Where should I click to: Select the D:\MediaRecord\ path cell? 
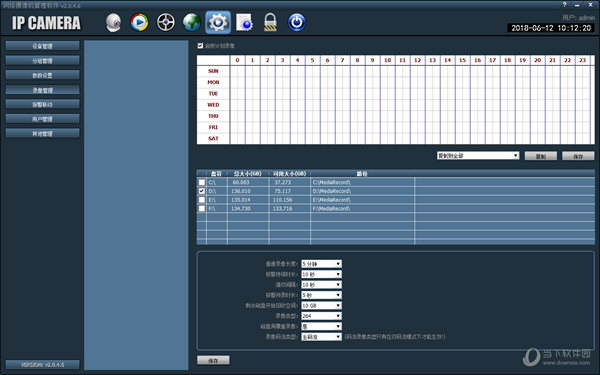tap(362, 191)
